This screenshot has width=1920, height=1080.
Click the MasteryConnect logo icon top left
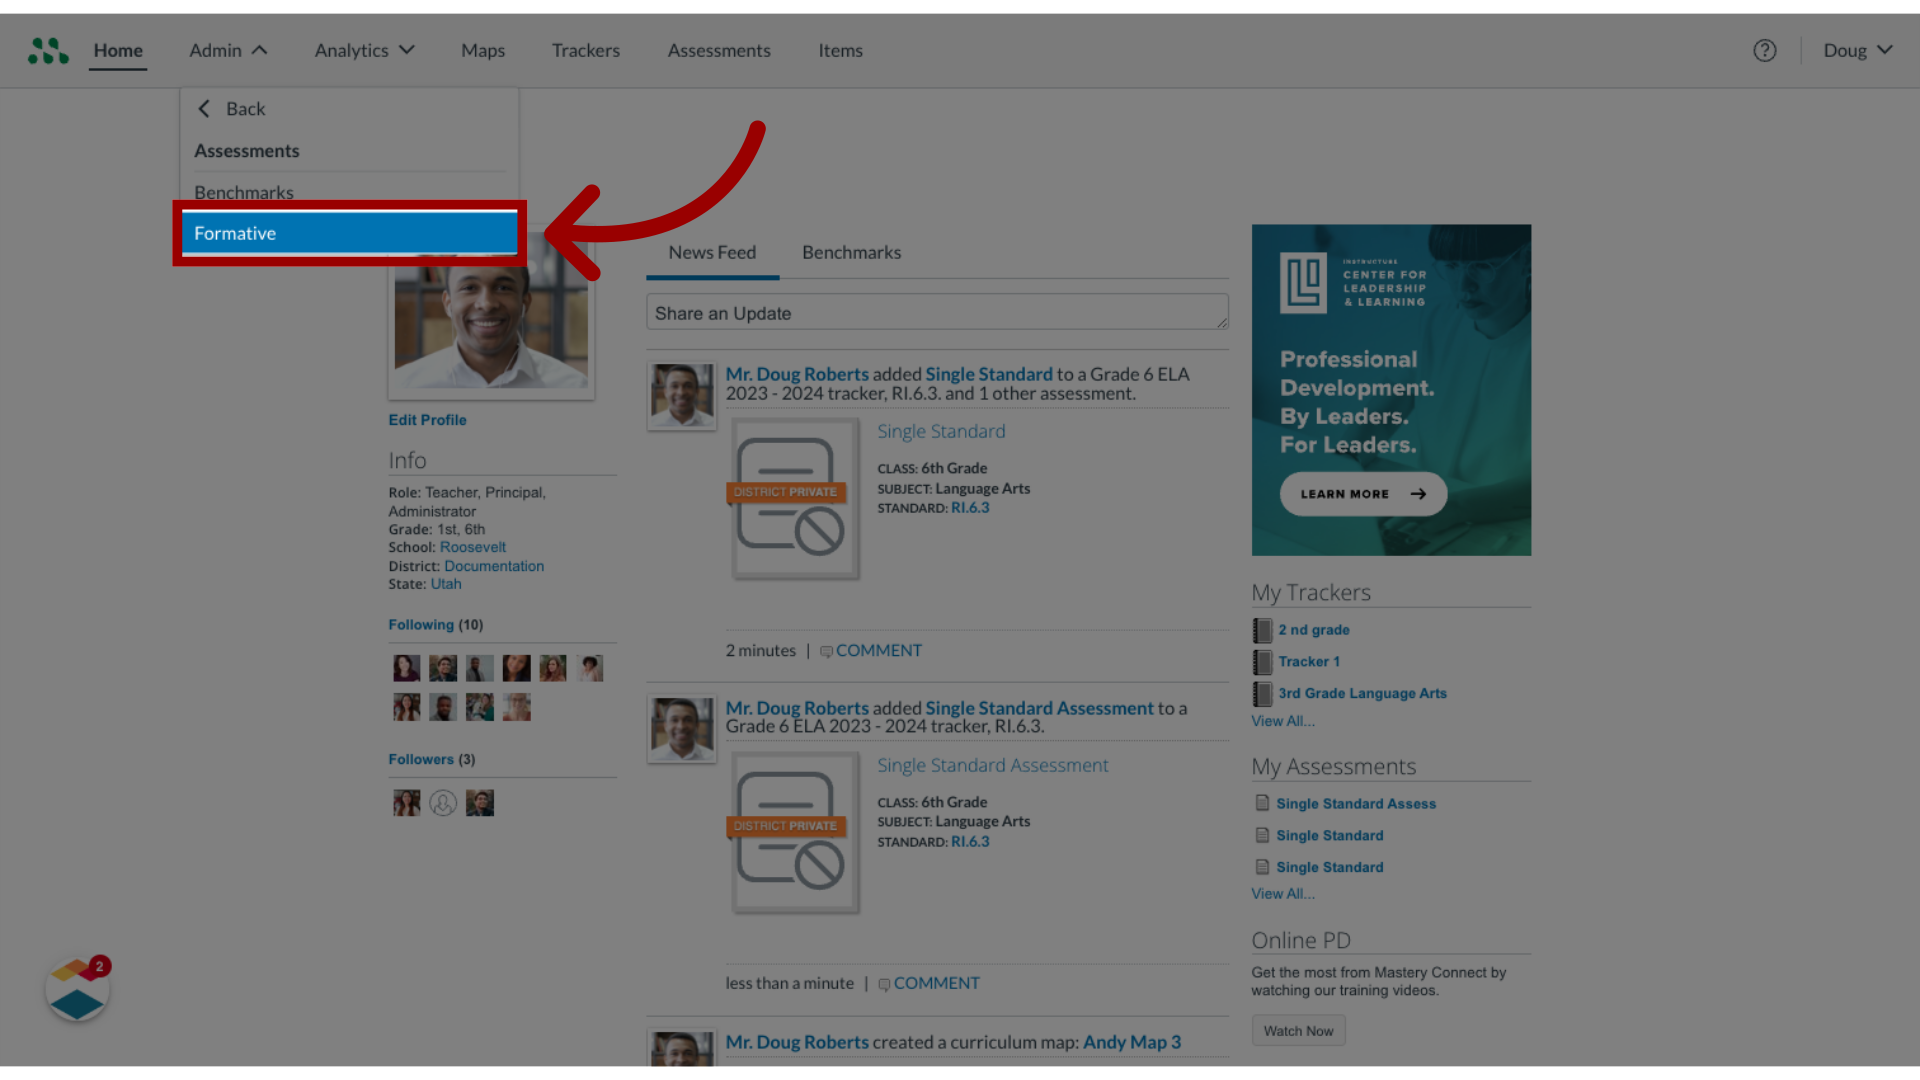[47, 49]
